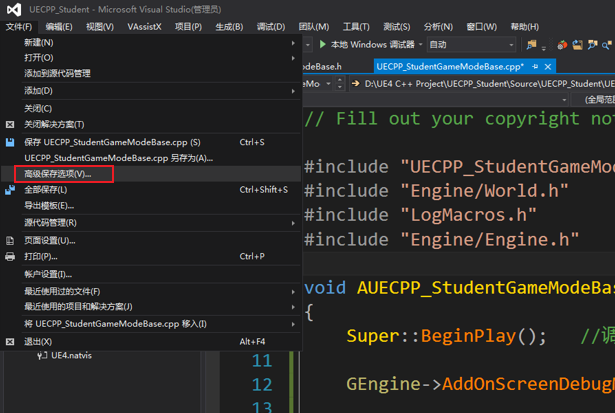Click the save disk icon in File menu

click(10, 142)
